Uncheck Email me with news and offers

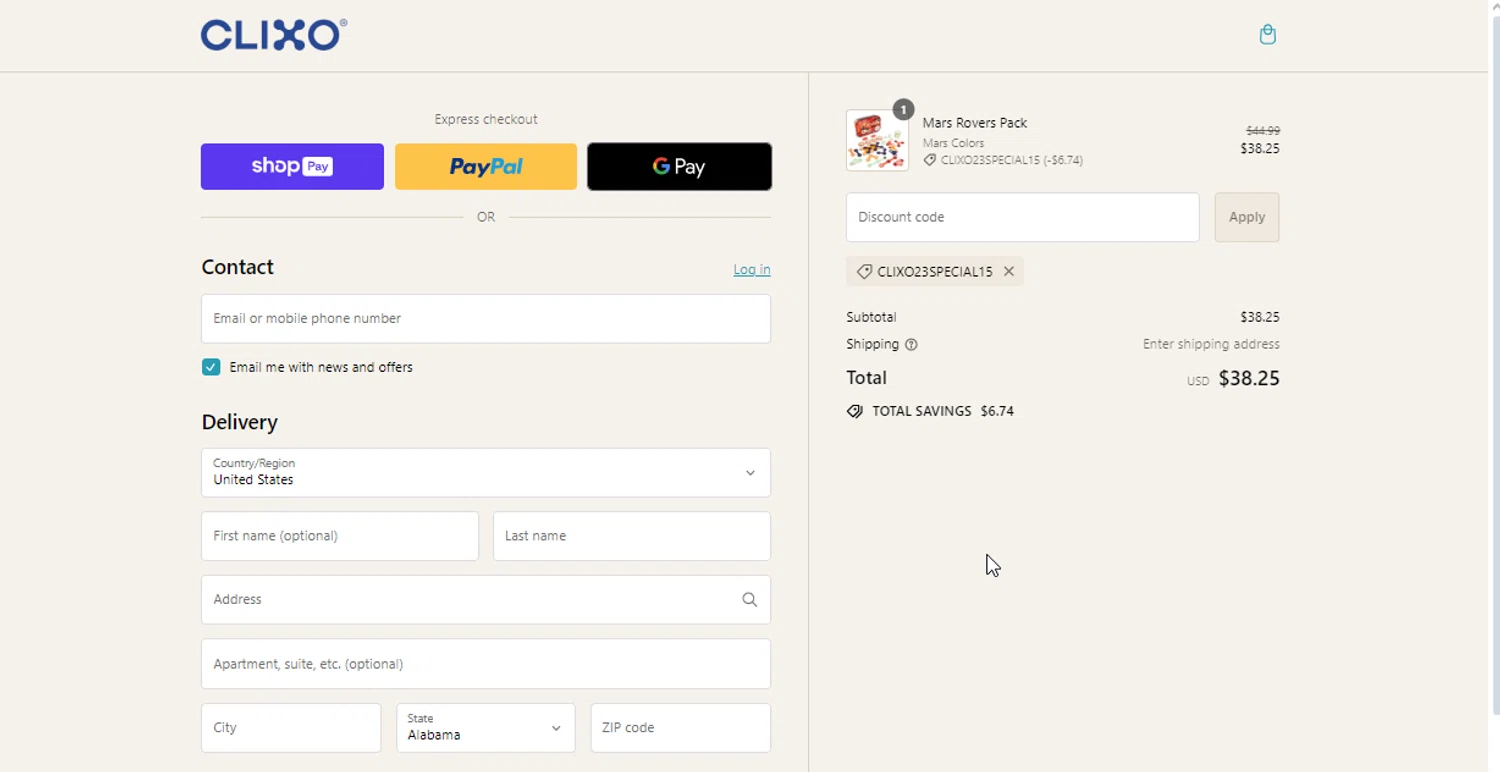pos(211,367)
